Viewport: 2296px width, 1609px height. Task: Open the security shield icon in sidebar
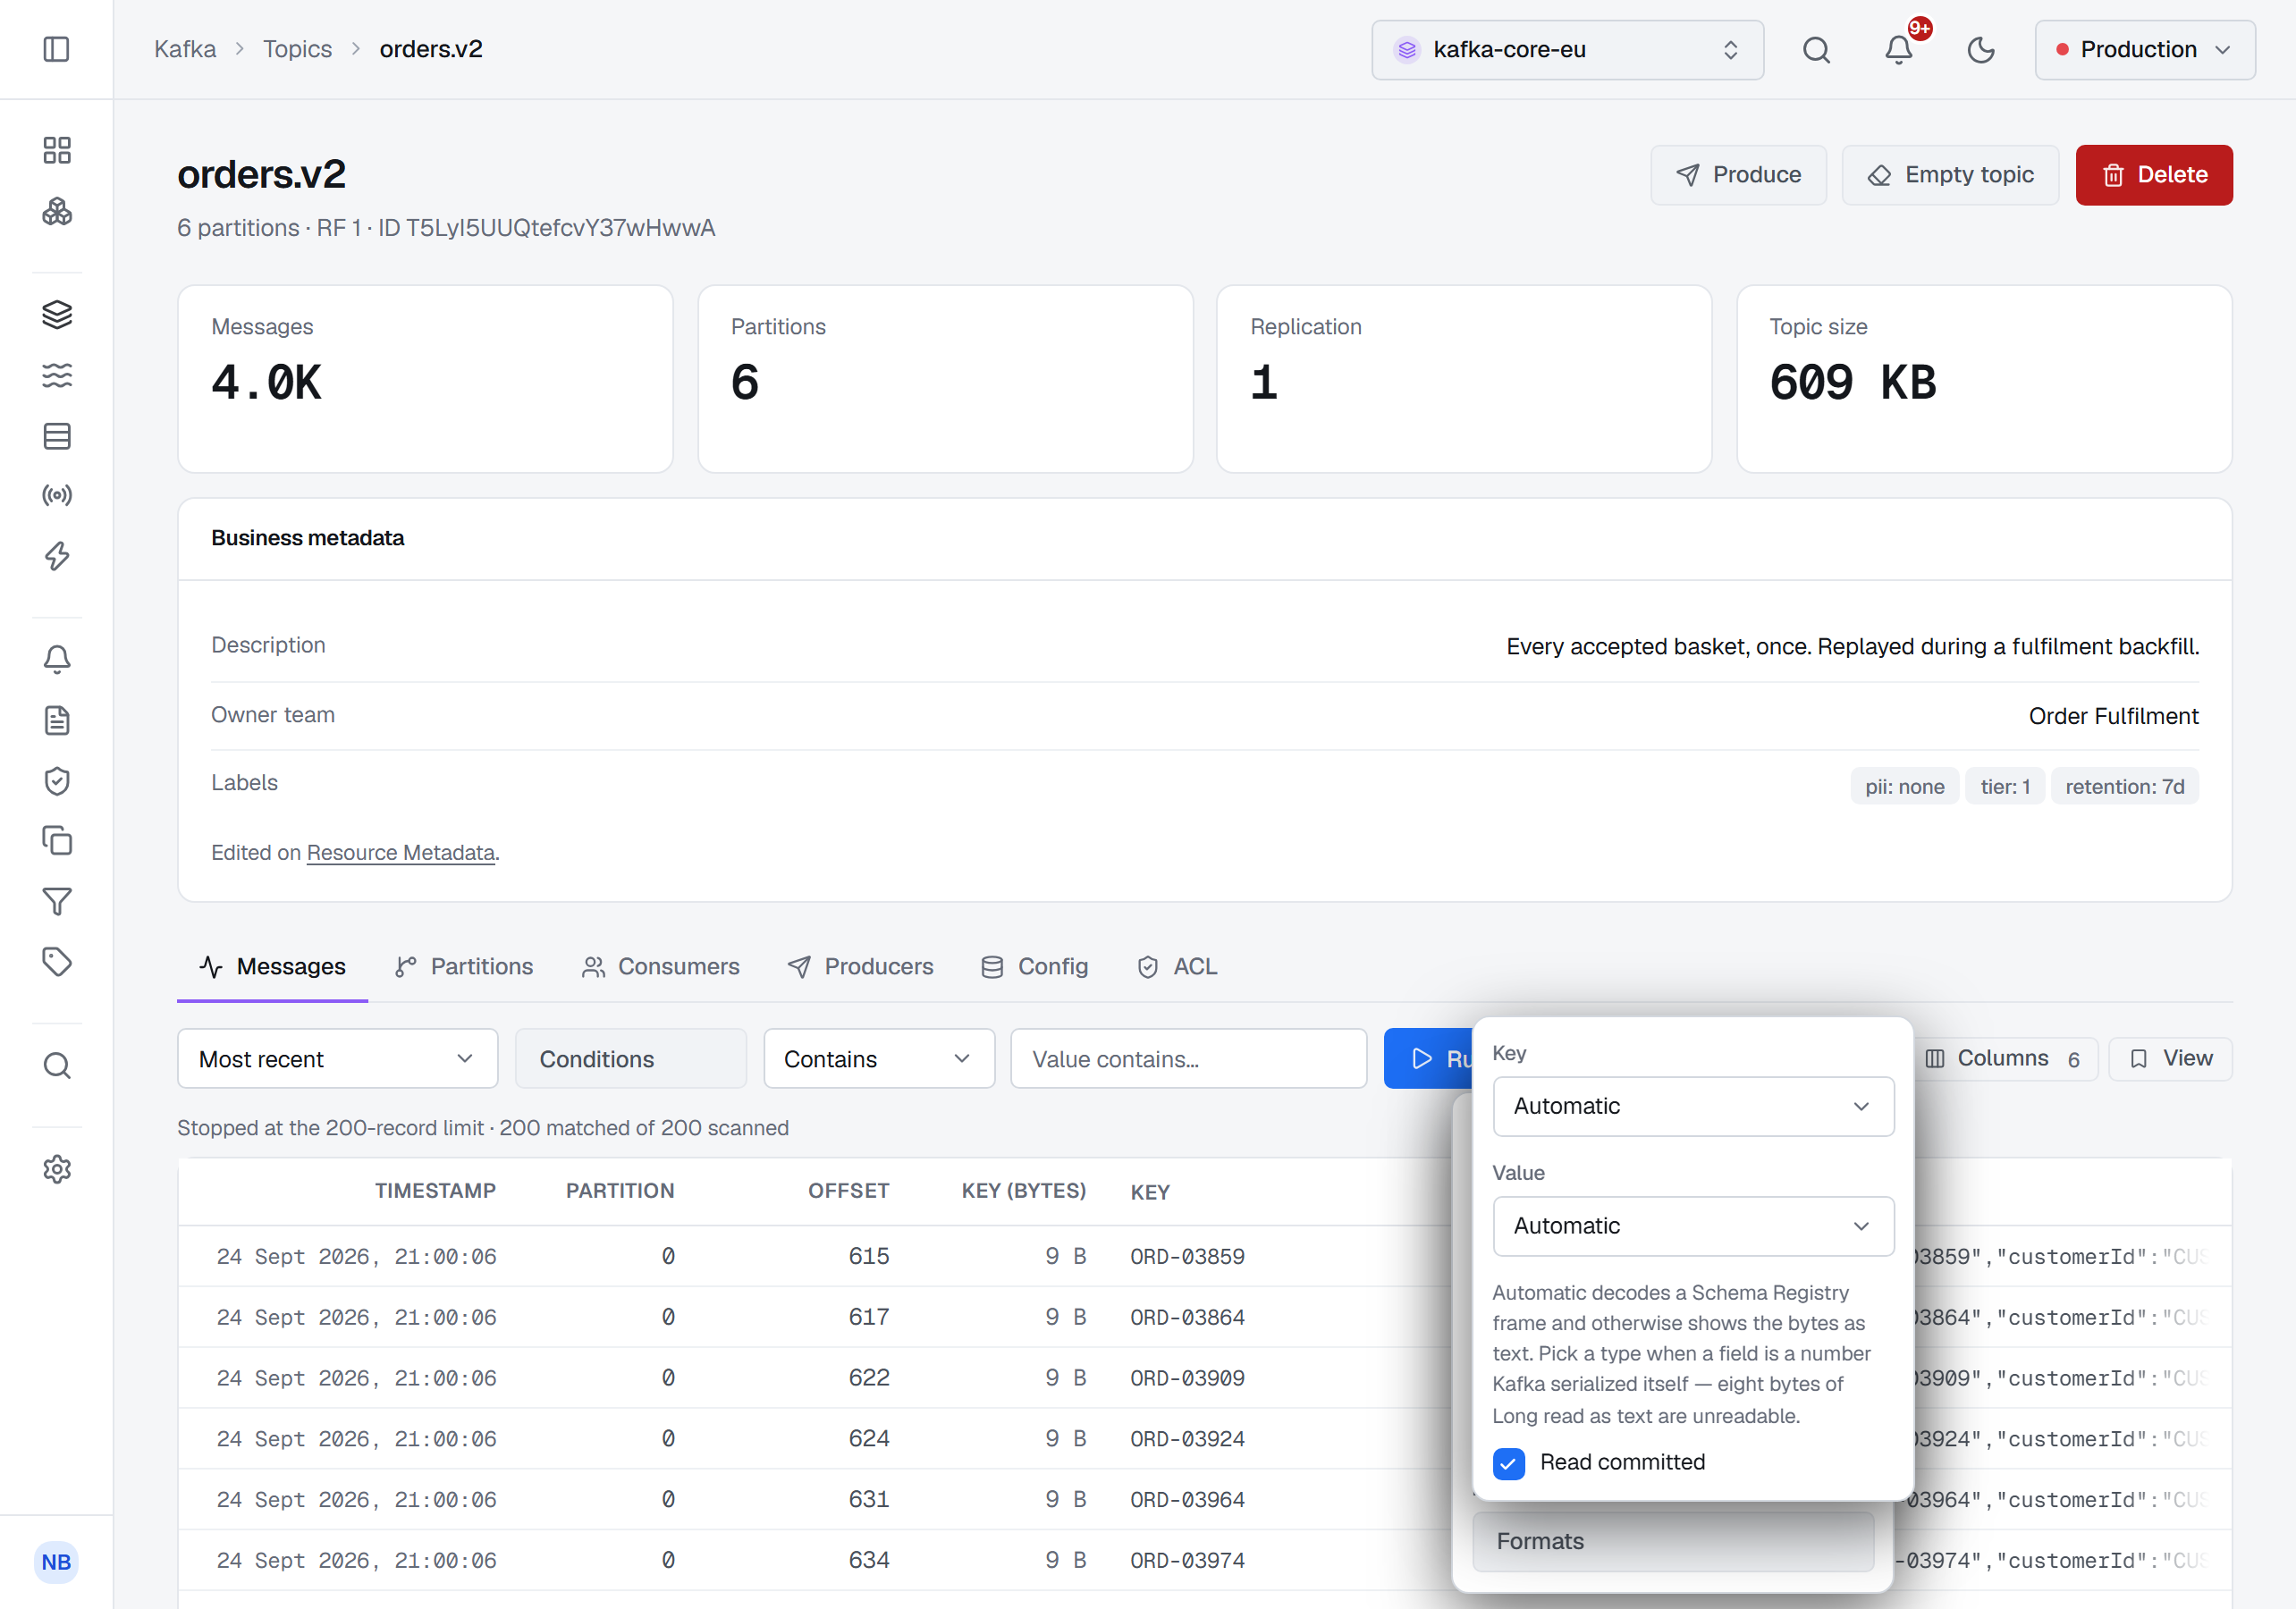57,780
